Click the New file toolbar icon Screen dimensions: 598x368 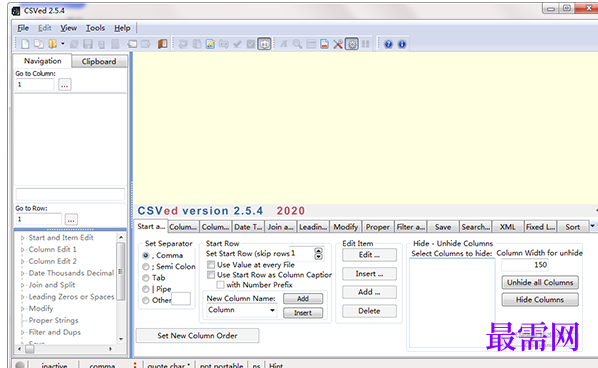[x=25, y=44]
